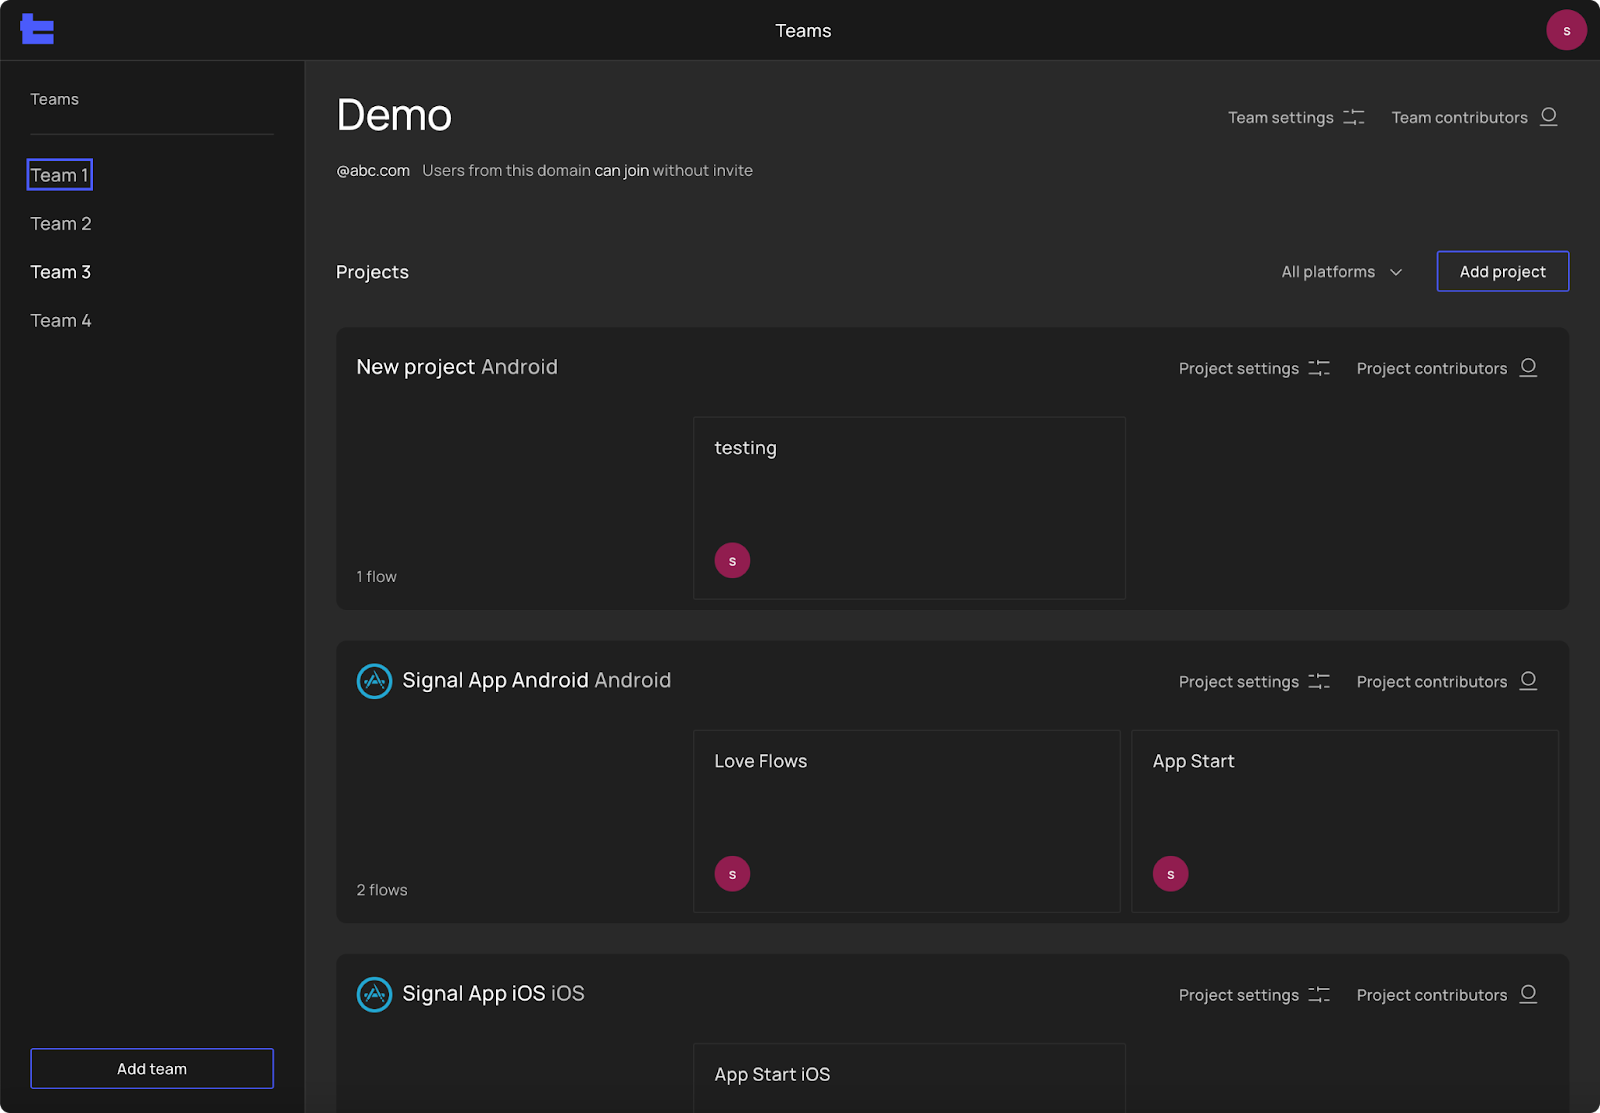Click New project's Project settings sliders icon

pyautogui.click(x=1319, y=368)
